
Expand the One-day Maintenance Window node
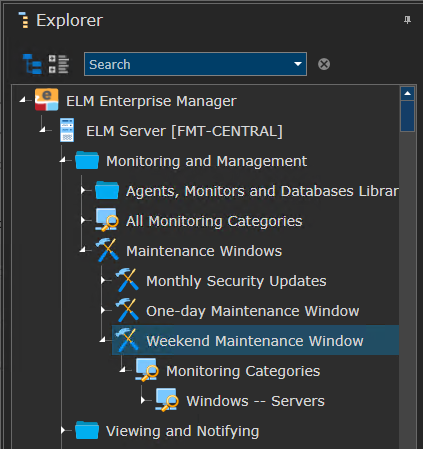pos(103,310)
